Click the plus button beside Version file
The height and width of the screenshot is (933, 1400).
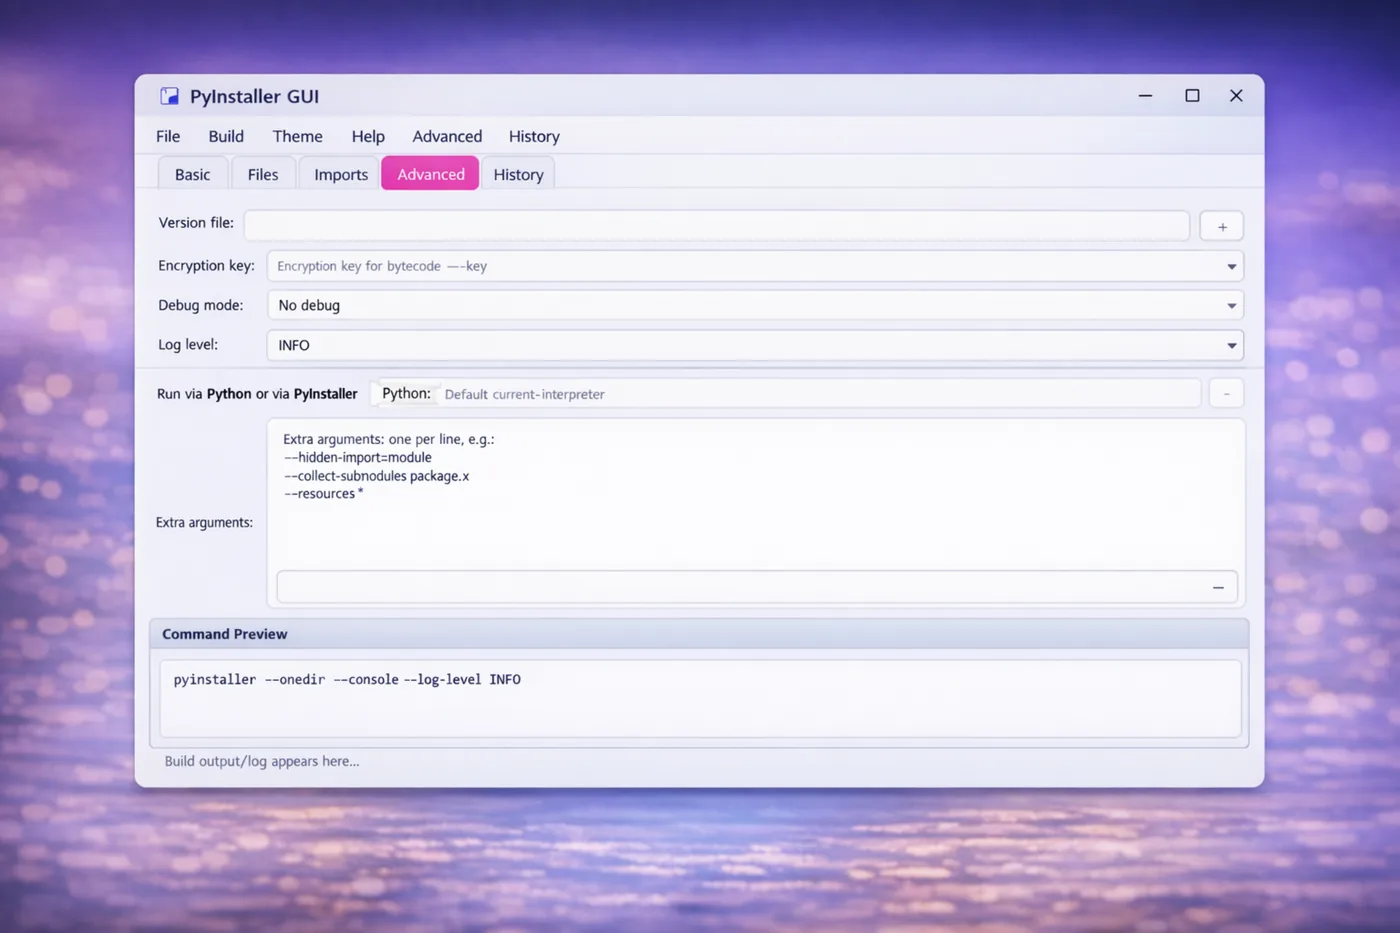point(1221,226)
